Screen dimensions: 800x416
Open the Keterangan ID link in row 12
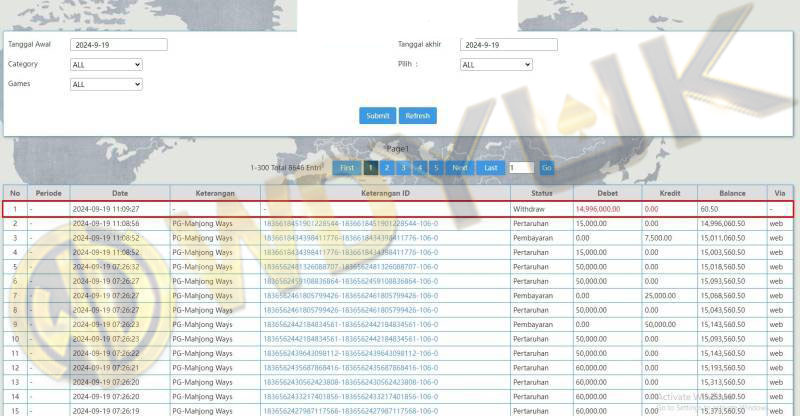(351, 368)
